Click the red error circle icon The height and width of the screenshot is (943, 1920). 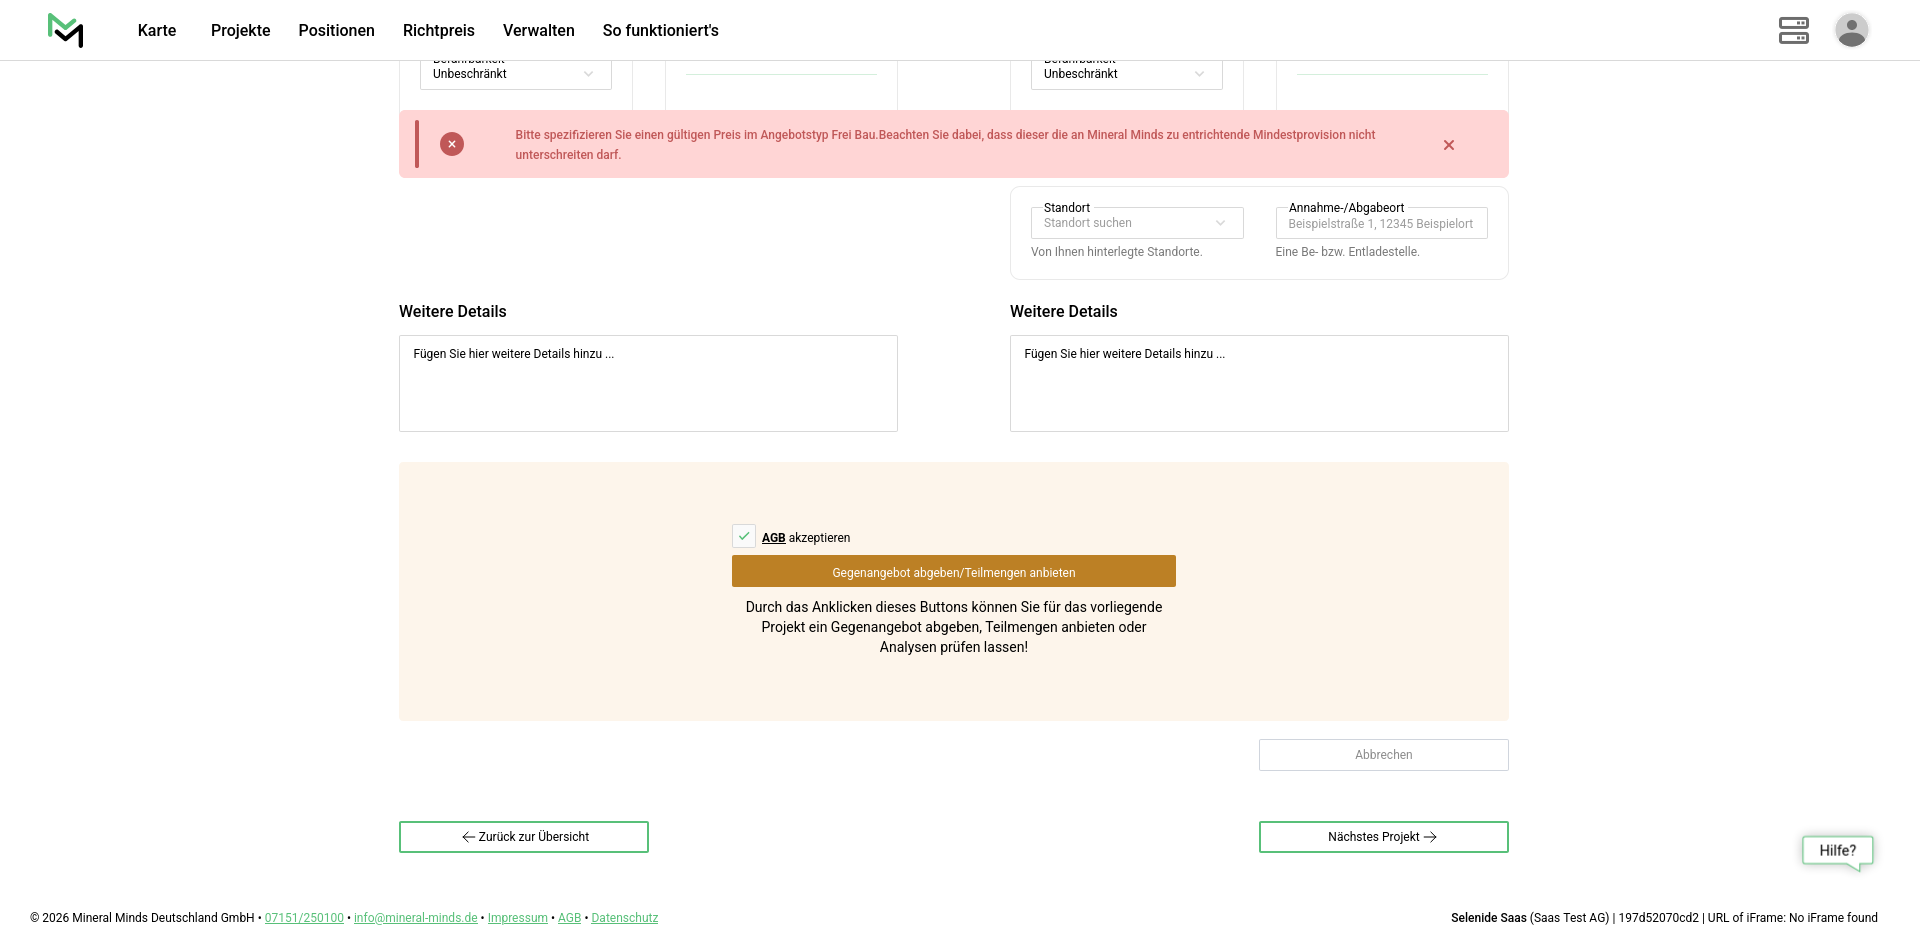[452, 144]
